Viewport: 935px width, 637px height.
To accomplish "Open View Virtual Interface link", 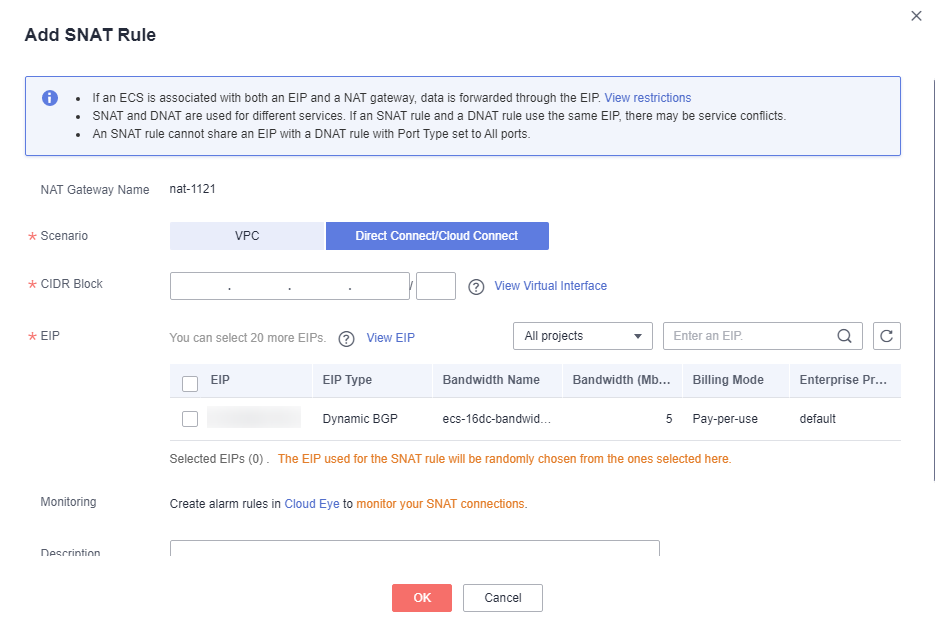I will (550, 286).
